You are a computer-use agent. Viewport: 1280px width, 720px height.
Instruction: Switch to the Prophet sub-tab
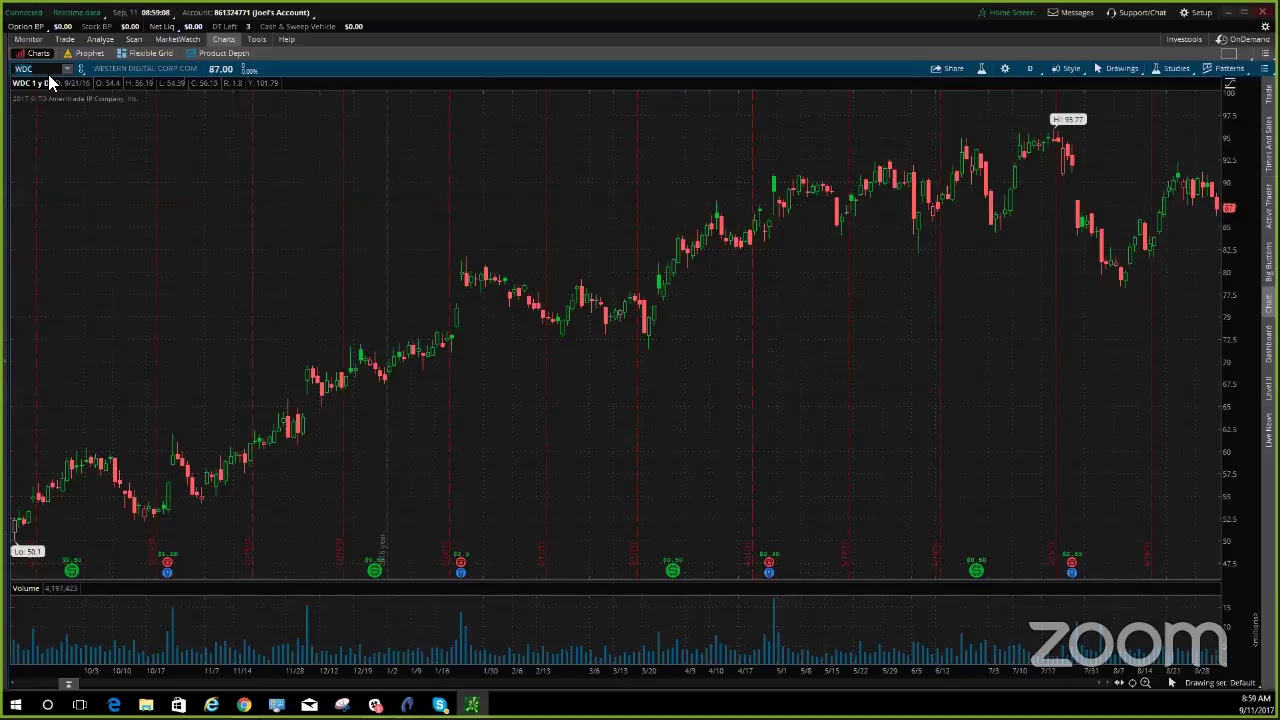tap(84, 53)
